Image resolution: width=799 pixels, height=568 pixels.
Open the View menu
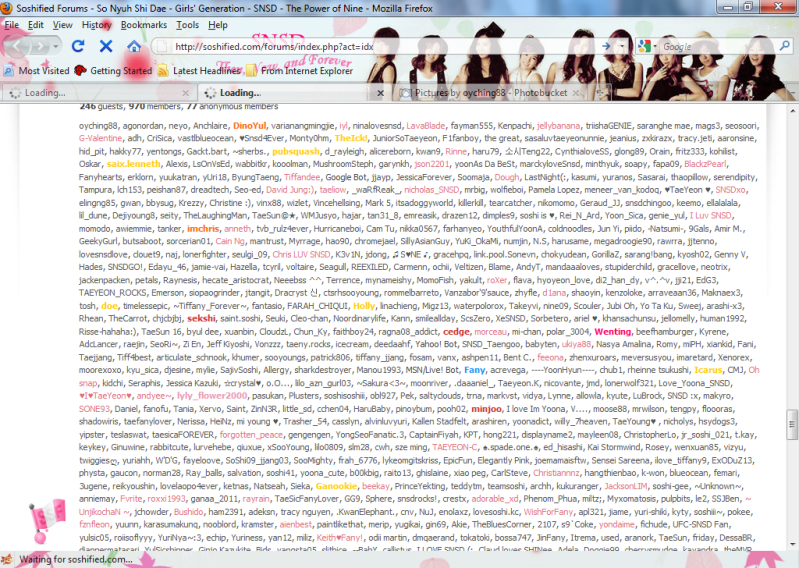point(62,25)
